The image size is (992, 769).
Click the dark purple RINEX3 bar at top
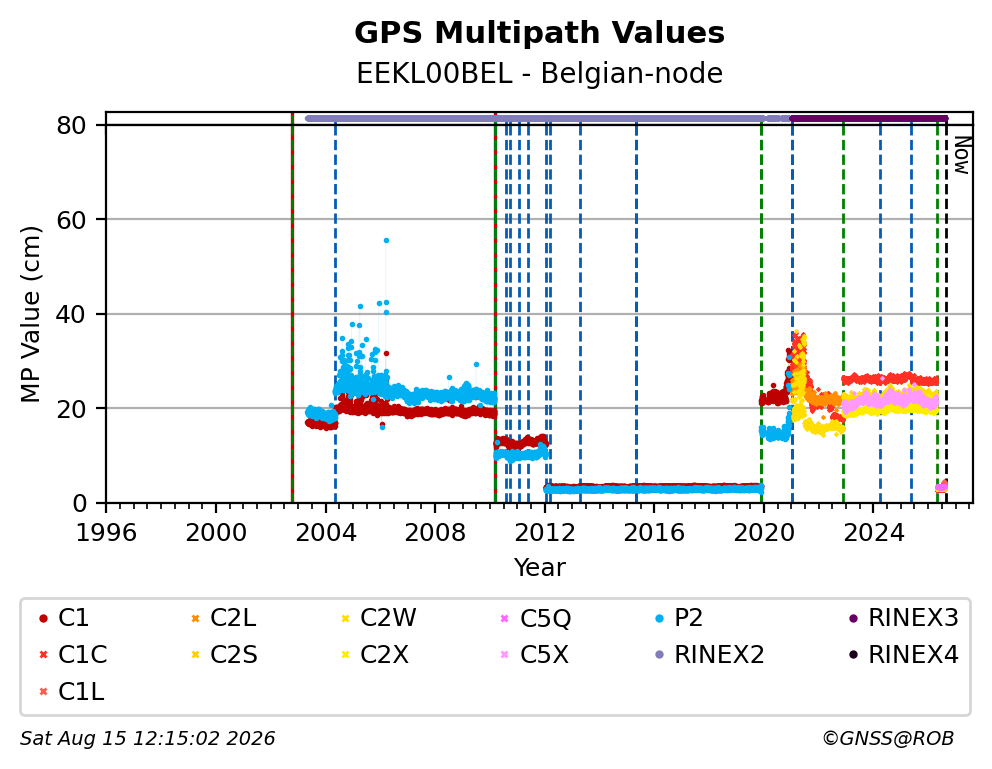click(x=869, y=118)
